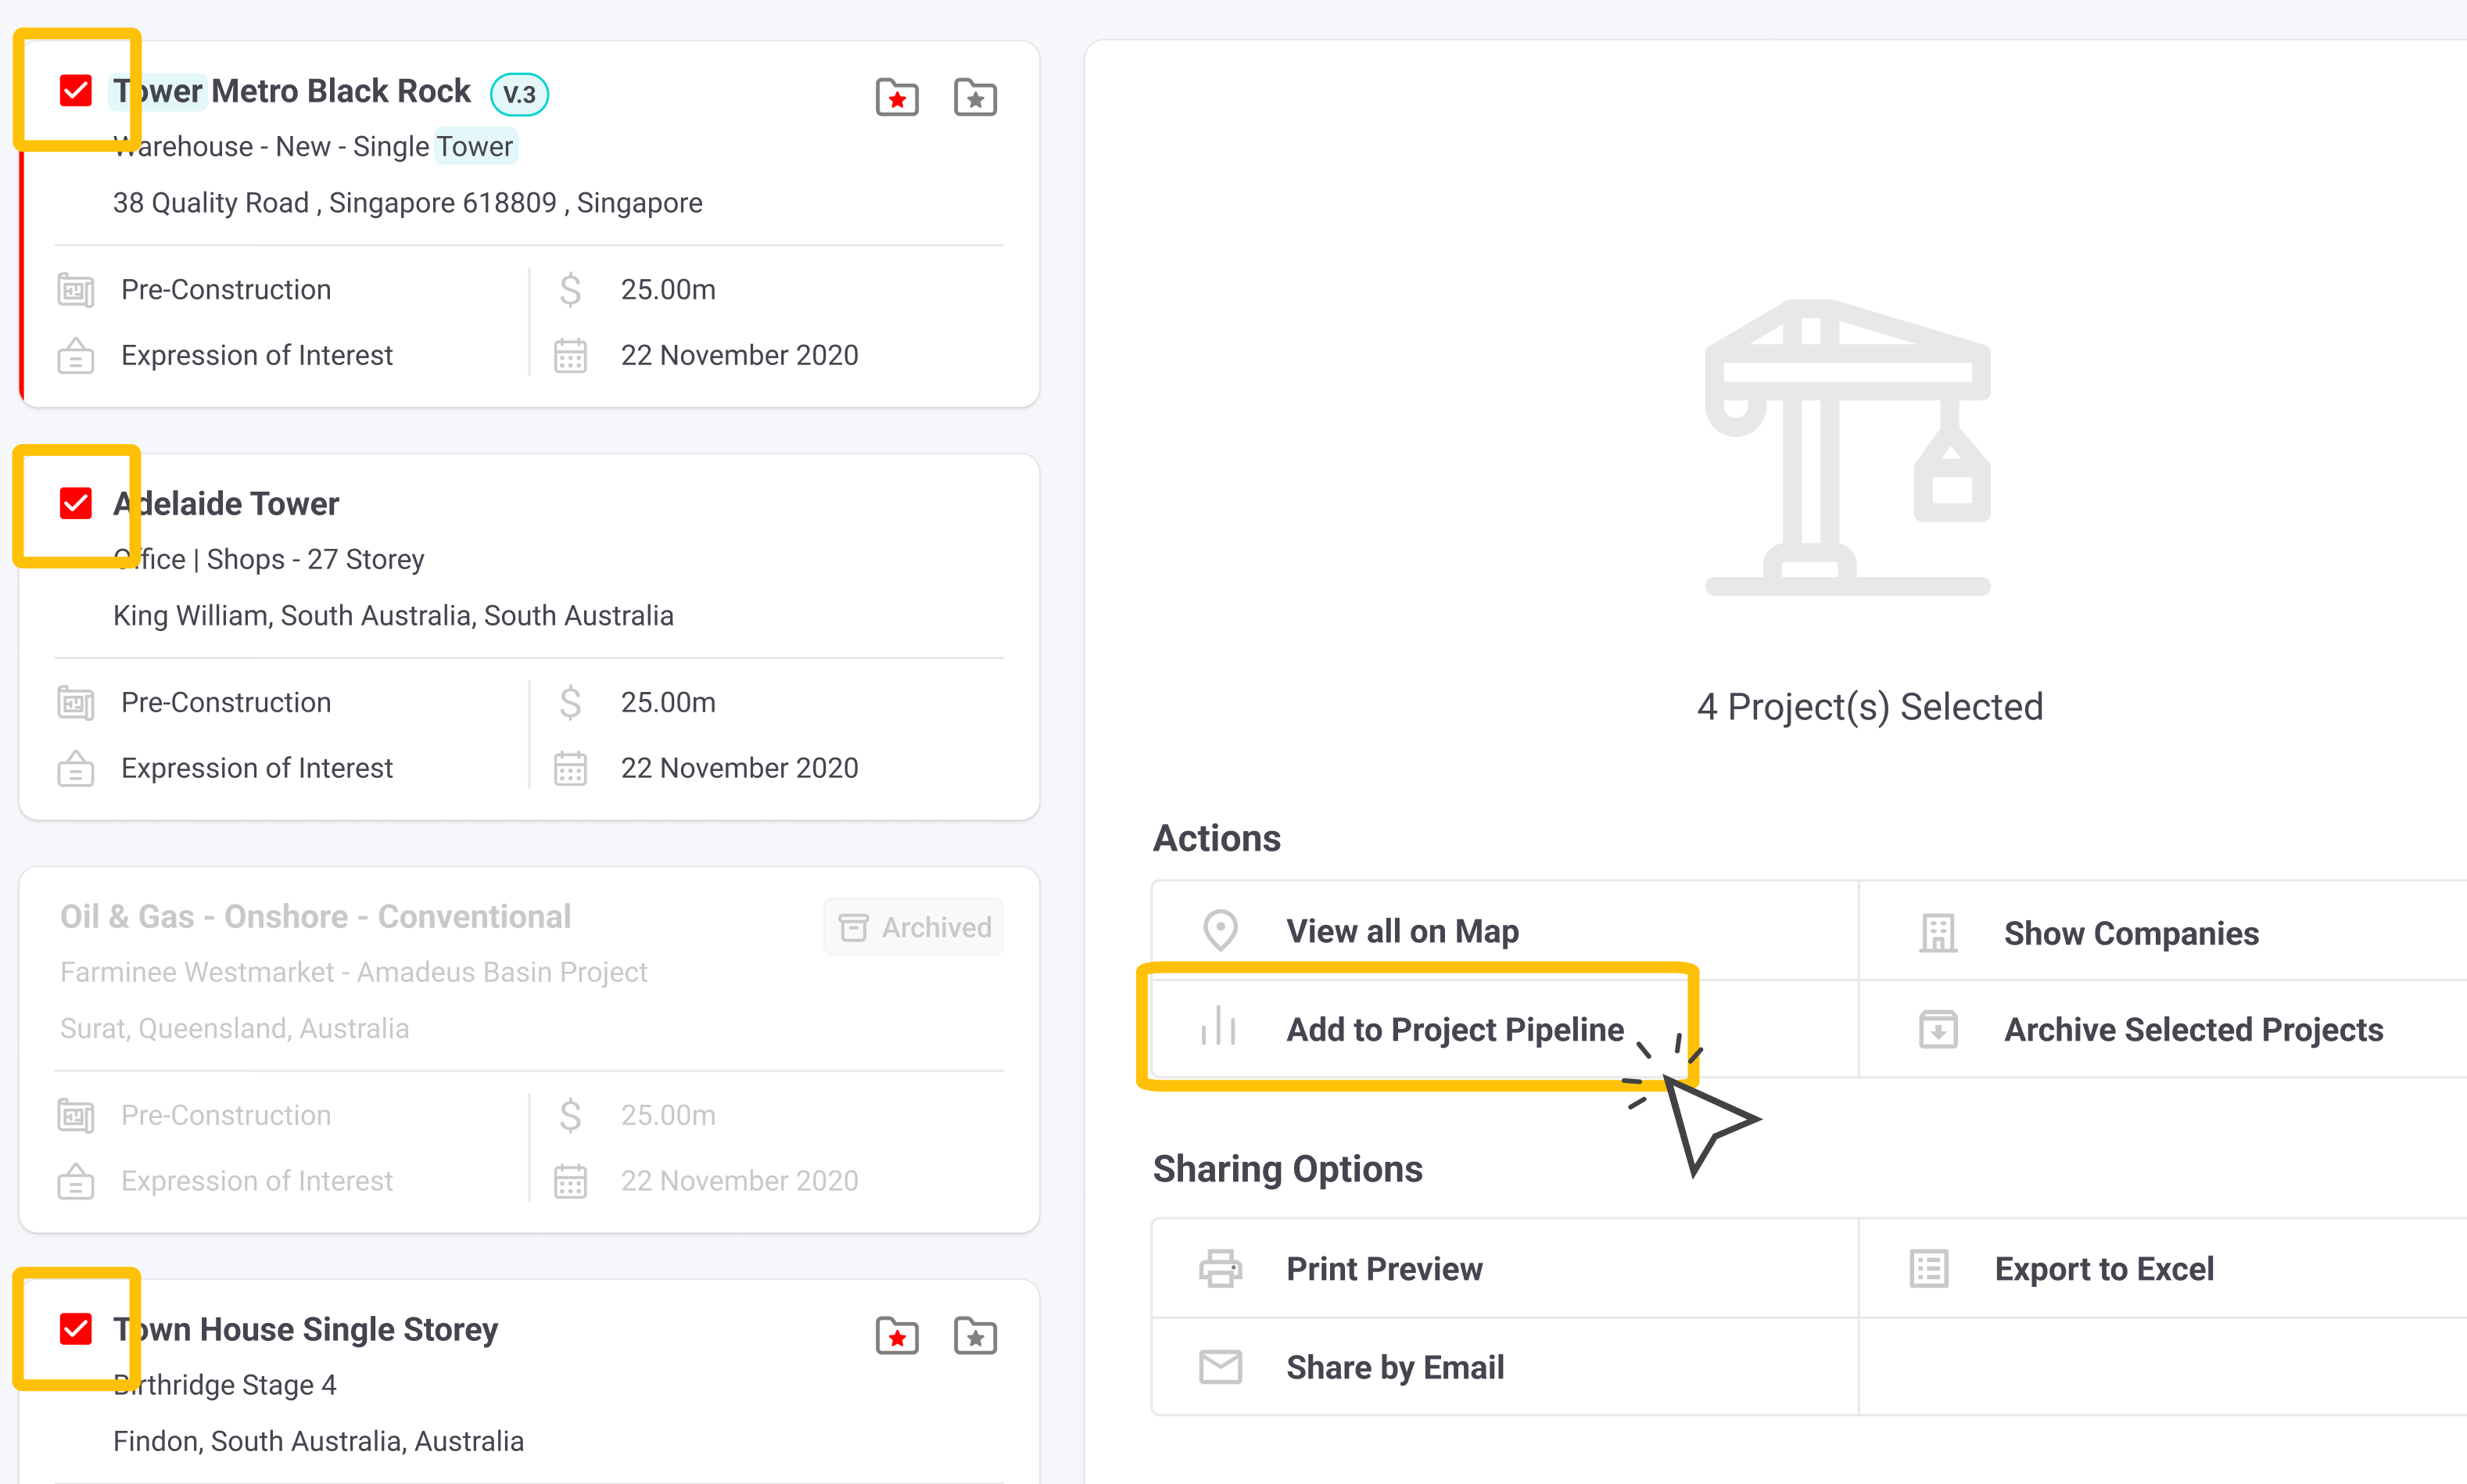The height and width of the screenshot is (1484, 2467).
Task: Click the spreadsheet icon beside Export to Excel
Action: tap(1929, 1268)
